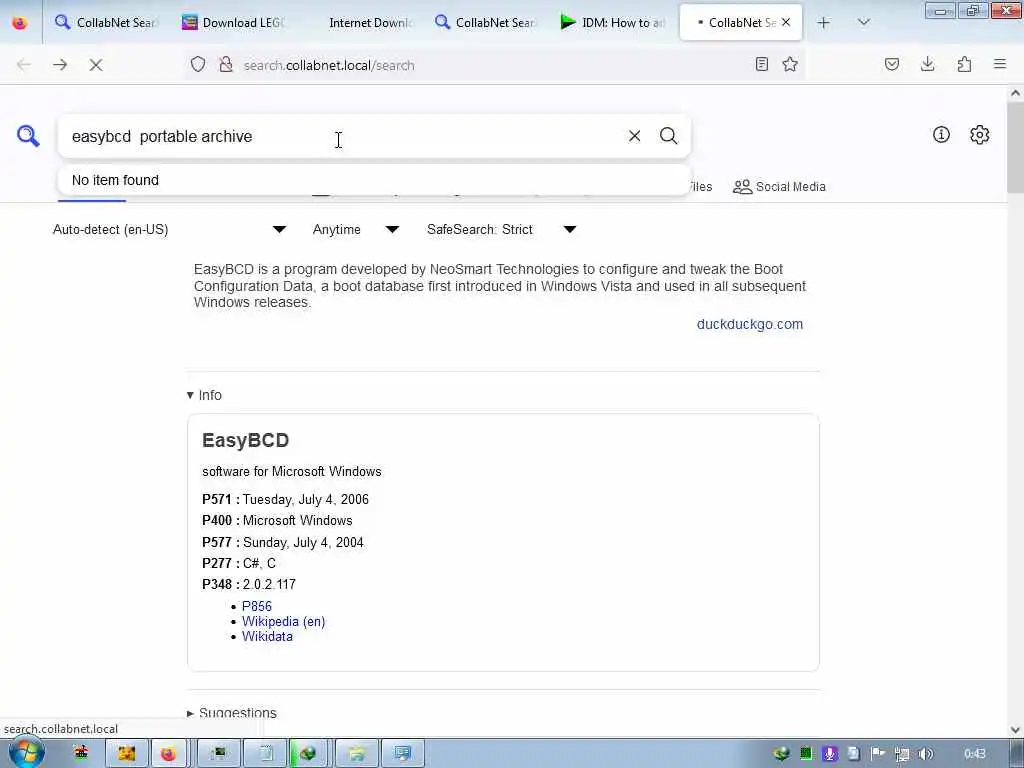Open a new browser tab
Screen dimensions: 1024x768
tap(824, 23)
